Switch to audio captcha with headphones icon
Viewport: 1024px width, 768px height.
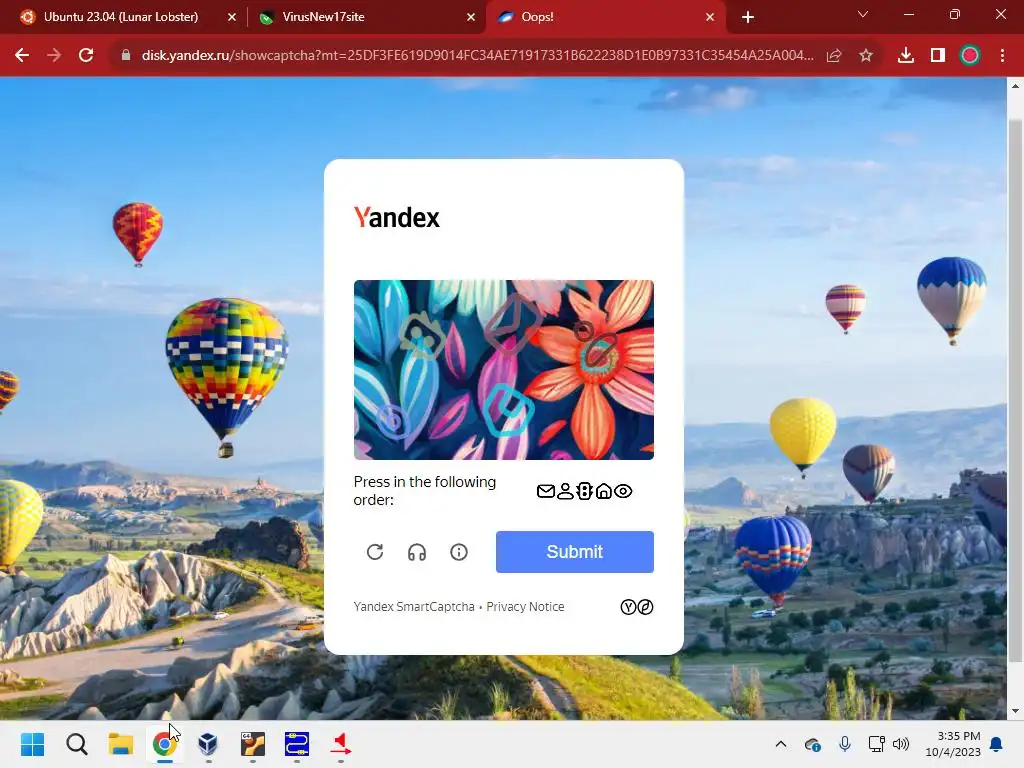417,552
